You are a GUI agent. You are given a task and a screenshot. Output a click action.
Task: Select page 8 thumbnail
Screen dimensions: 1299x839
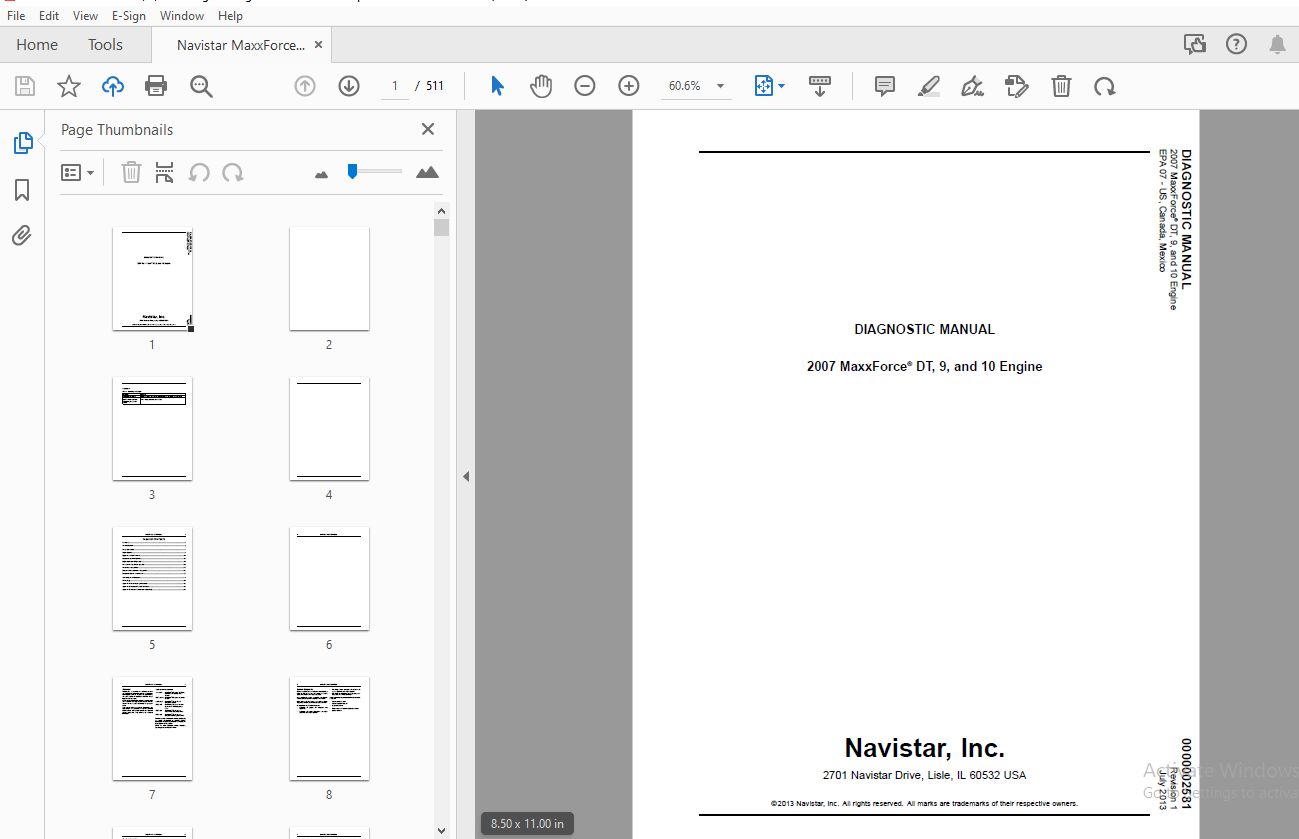(329, 729)
